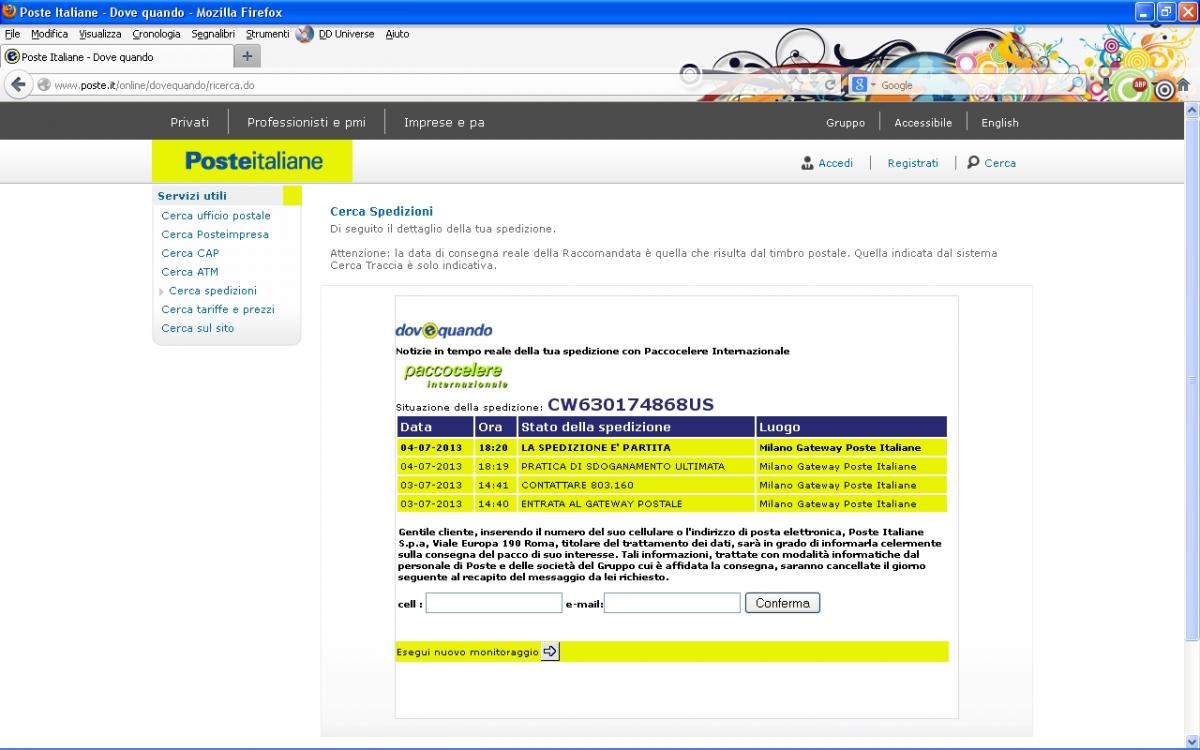Image resolution: width=1200 pixels, height=750 pixels.
Task: Click into the Google search box
Action: [x=970, y=85]
